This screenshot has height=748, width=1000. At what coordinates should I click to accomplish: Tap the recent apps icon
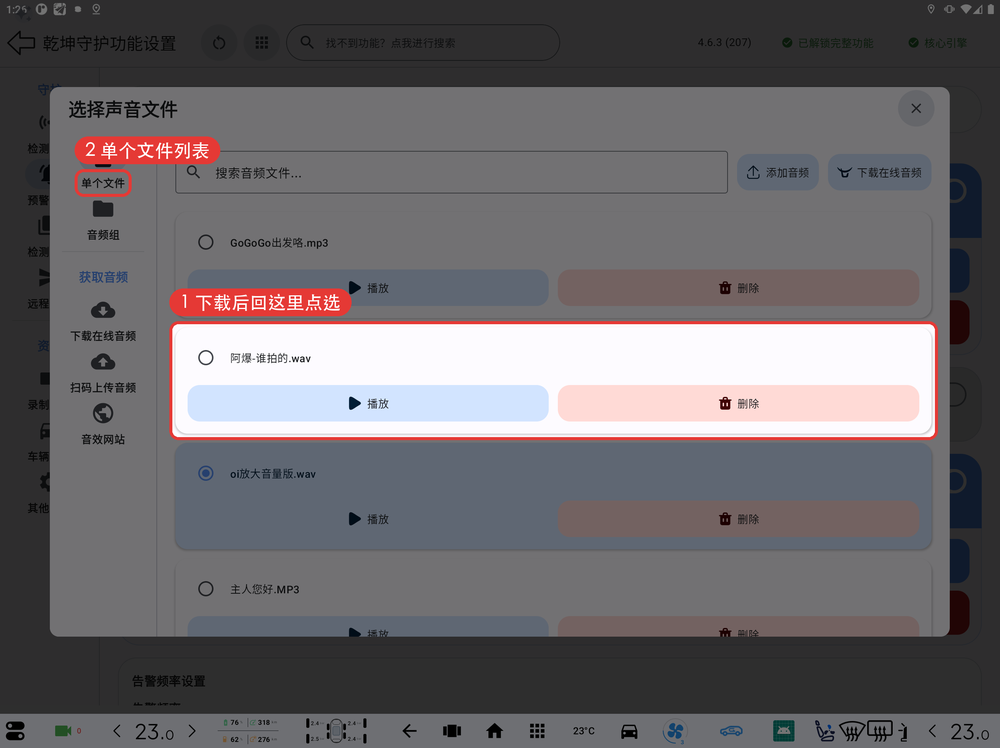[x=452, y=731]
